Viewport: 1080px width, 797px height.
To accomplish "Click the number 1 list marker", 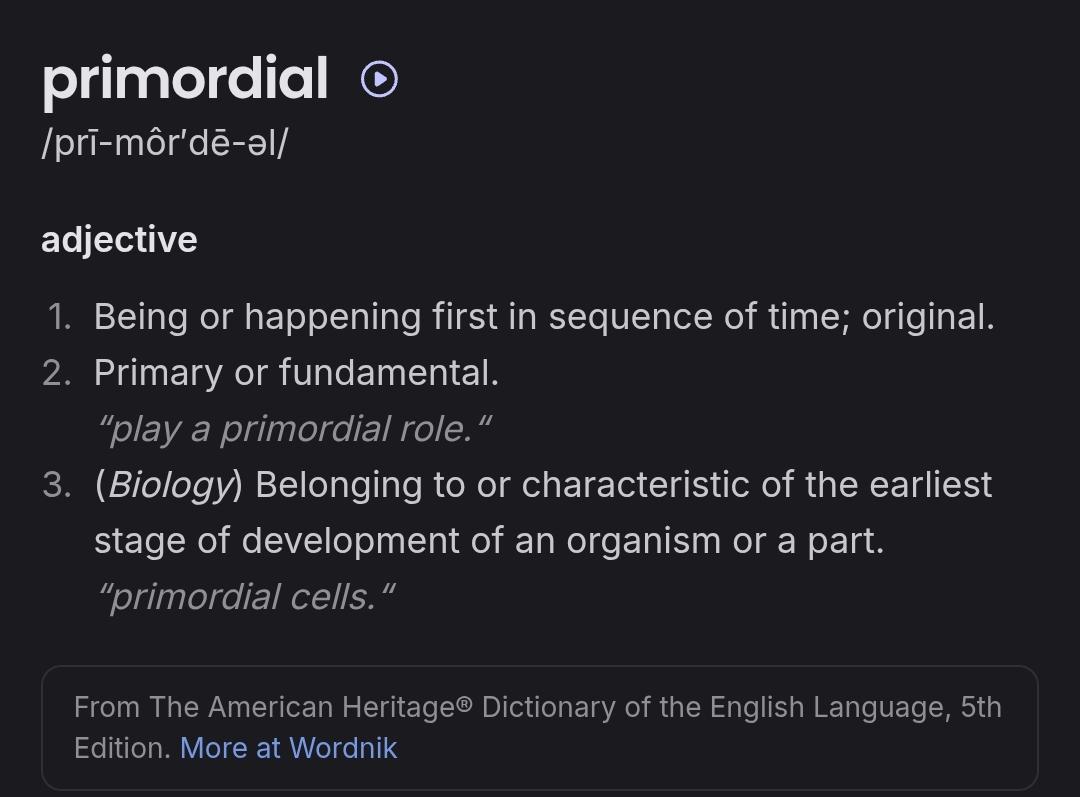I will (60, 318).
